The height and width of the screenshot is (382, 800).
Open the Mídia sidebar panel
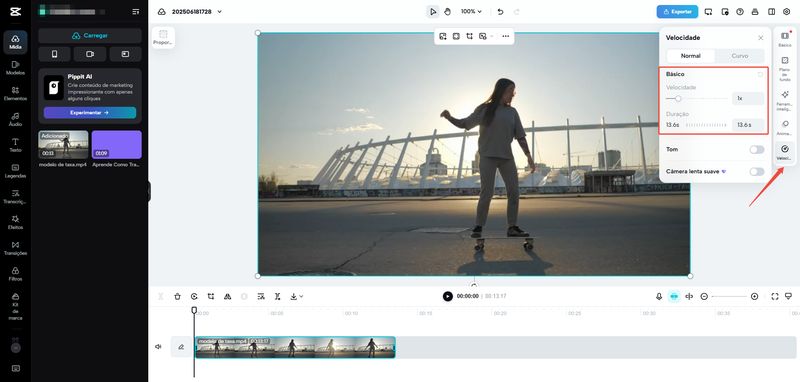pos(15,42)
